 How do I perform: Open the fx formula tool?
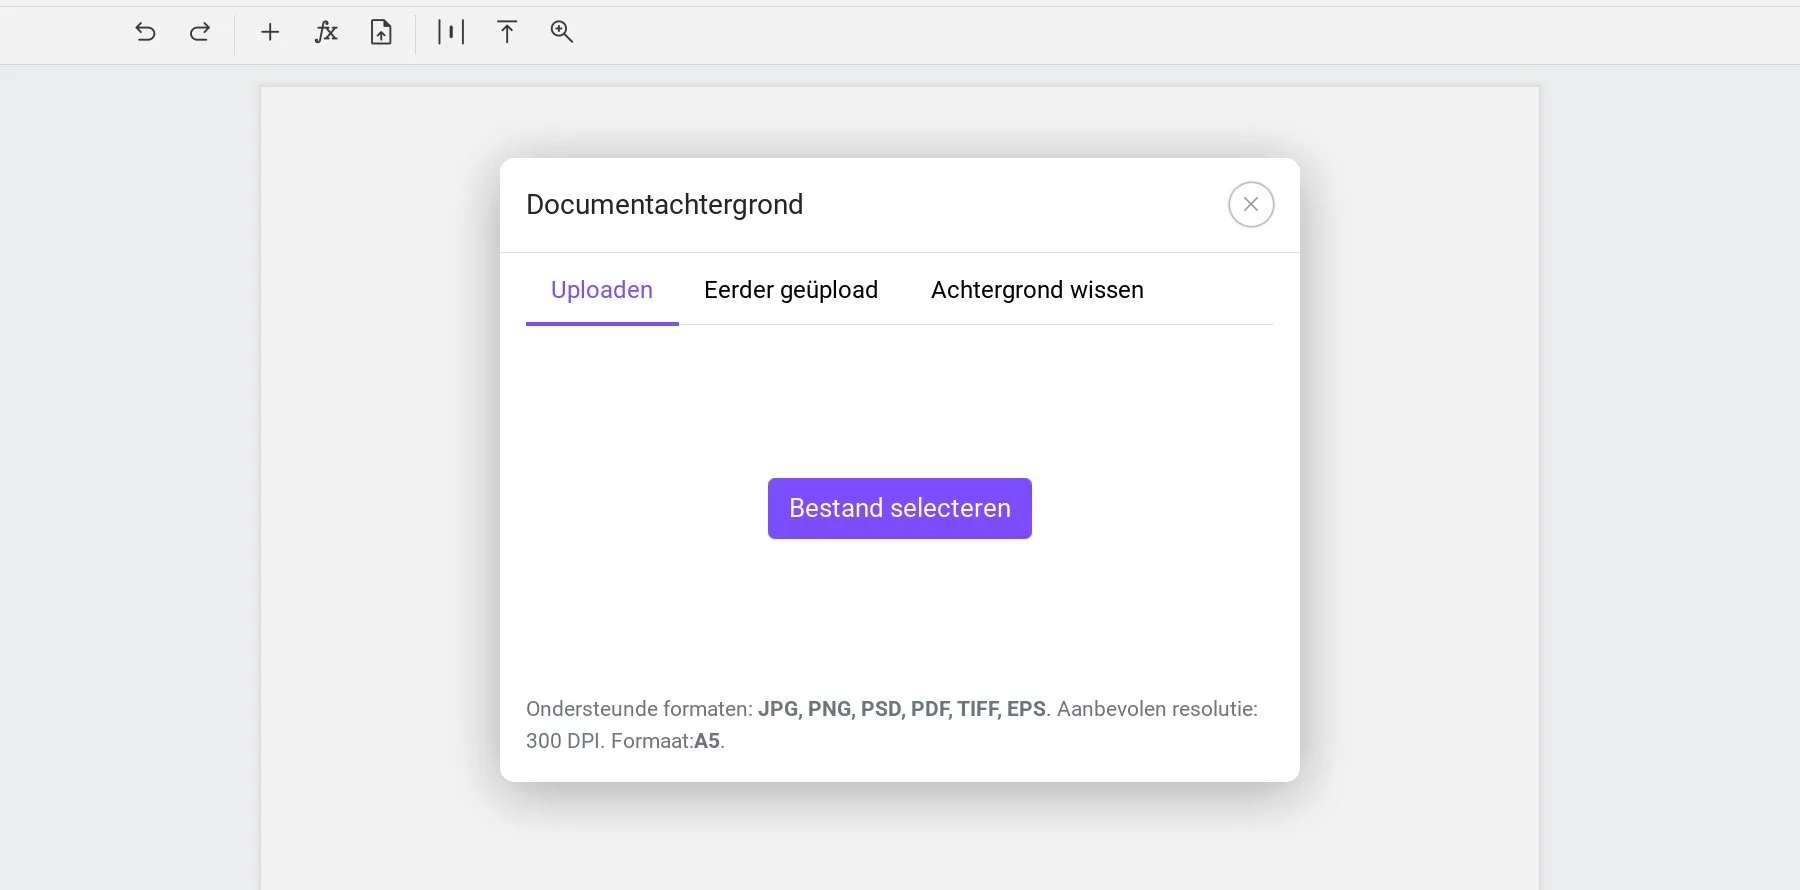pos(326,32)
